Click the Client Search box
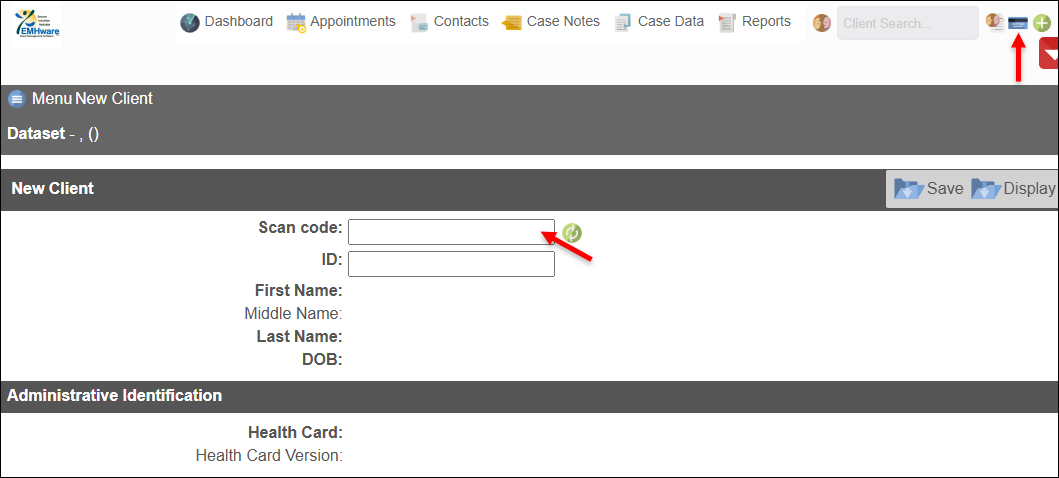Screen dimensions: 1059x478 point(907,23)
